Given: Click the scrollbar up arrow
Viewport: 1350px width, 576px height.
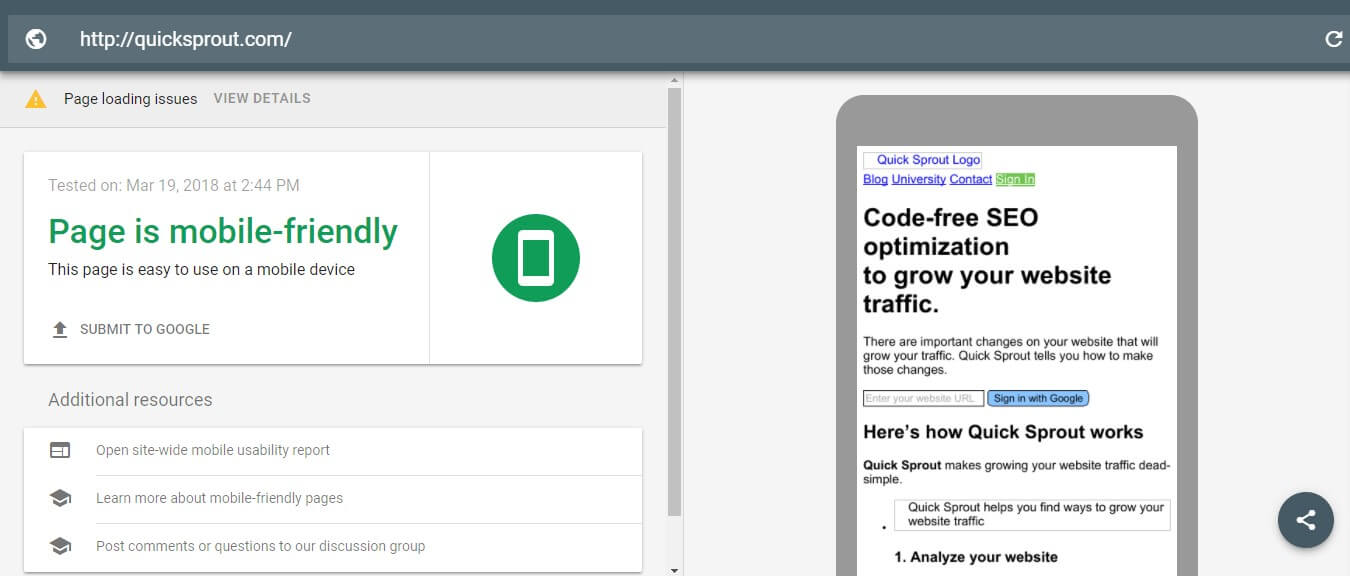Looking at the screenshot, I should click(x=674, y=79).
